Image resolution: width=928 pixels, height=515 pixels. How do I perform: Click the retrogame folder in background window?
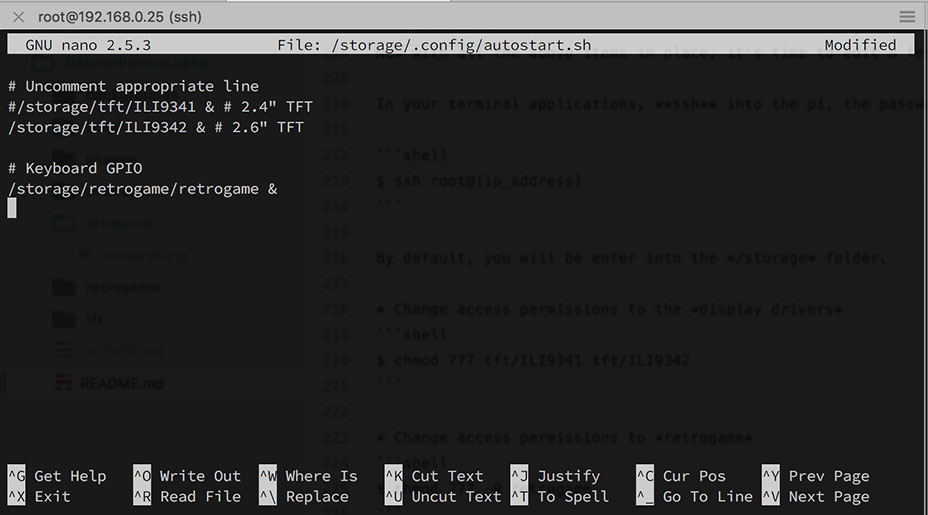[x=122, y=288]
